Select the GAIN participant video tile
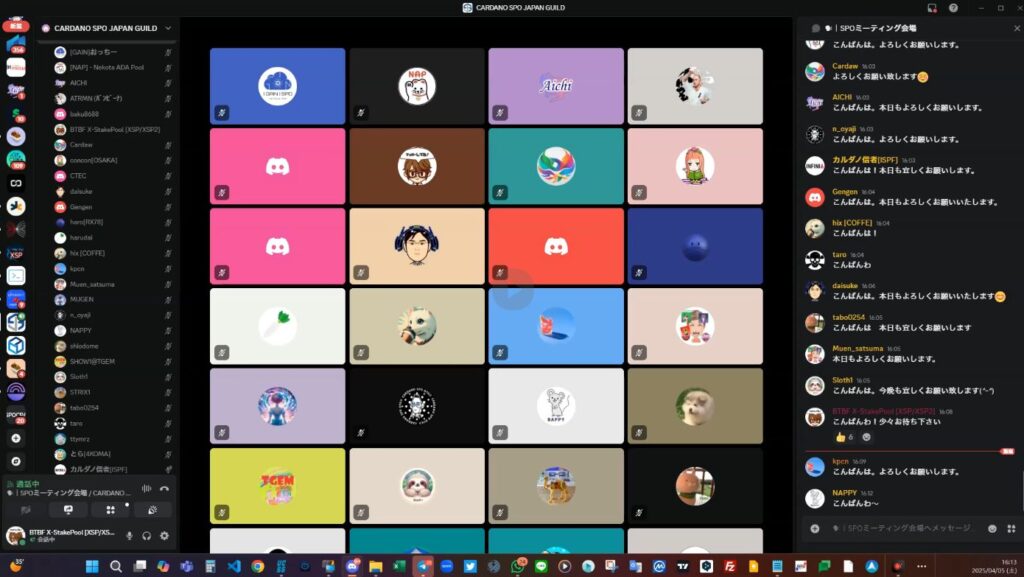Viewport: 1024px width, 577px height. [278, 86]
